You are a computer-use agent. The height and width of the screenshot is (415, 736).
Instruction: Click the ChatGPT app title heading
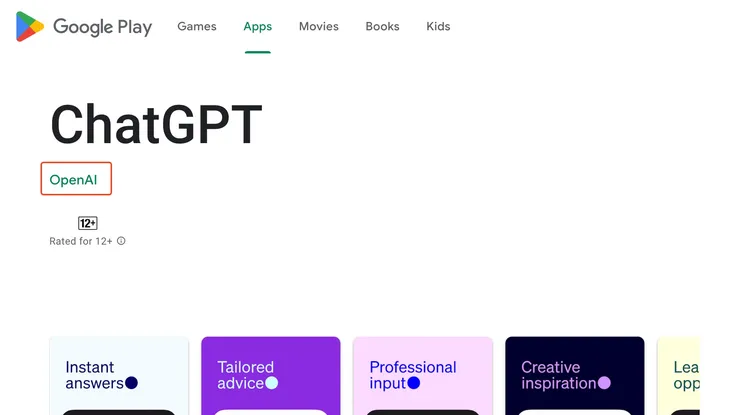click(x=156, y=125)
